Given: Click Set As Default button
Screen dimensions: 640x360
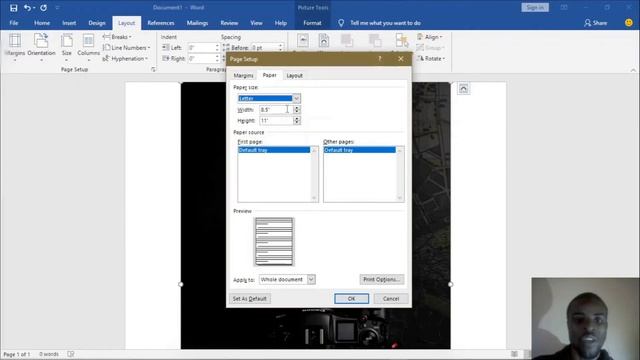Looking at the screenshot, I should coord(249,299).
